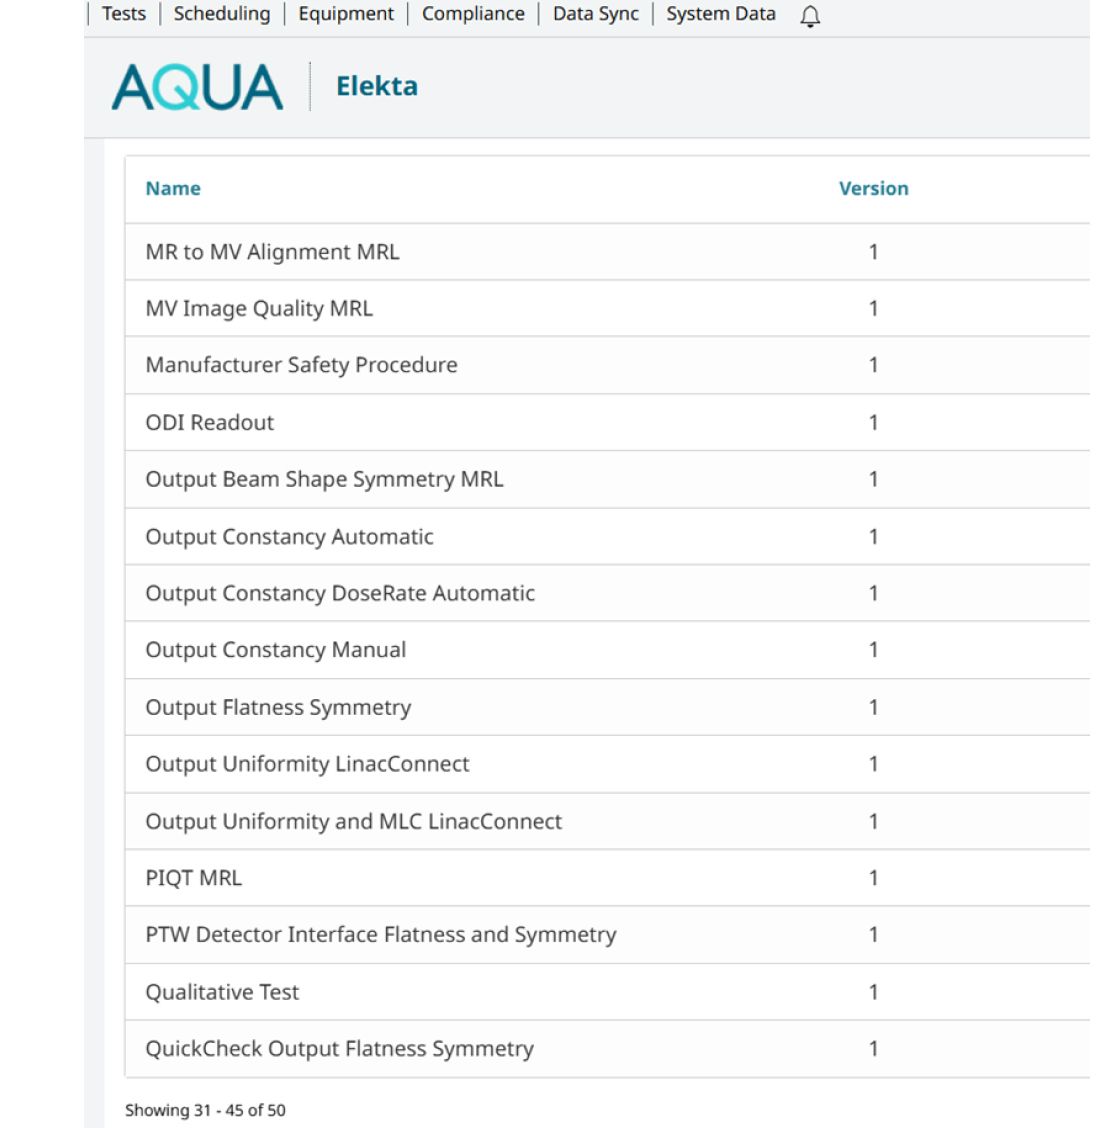Open the Qualitative Test entry
Image resolution: width=1114 pixels, height=1128 pixels.
(x=223, y=991)
